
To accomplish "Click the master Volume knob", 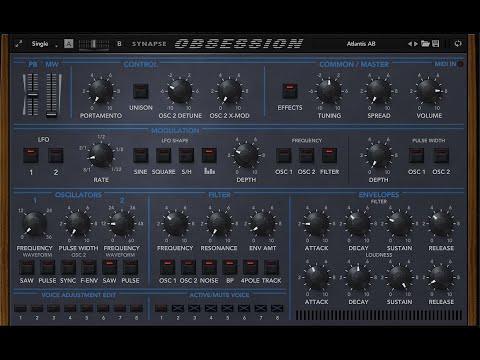I will (x=429, y=91).
